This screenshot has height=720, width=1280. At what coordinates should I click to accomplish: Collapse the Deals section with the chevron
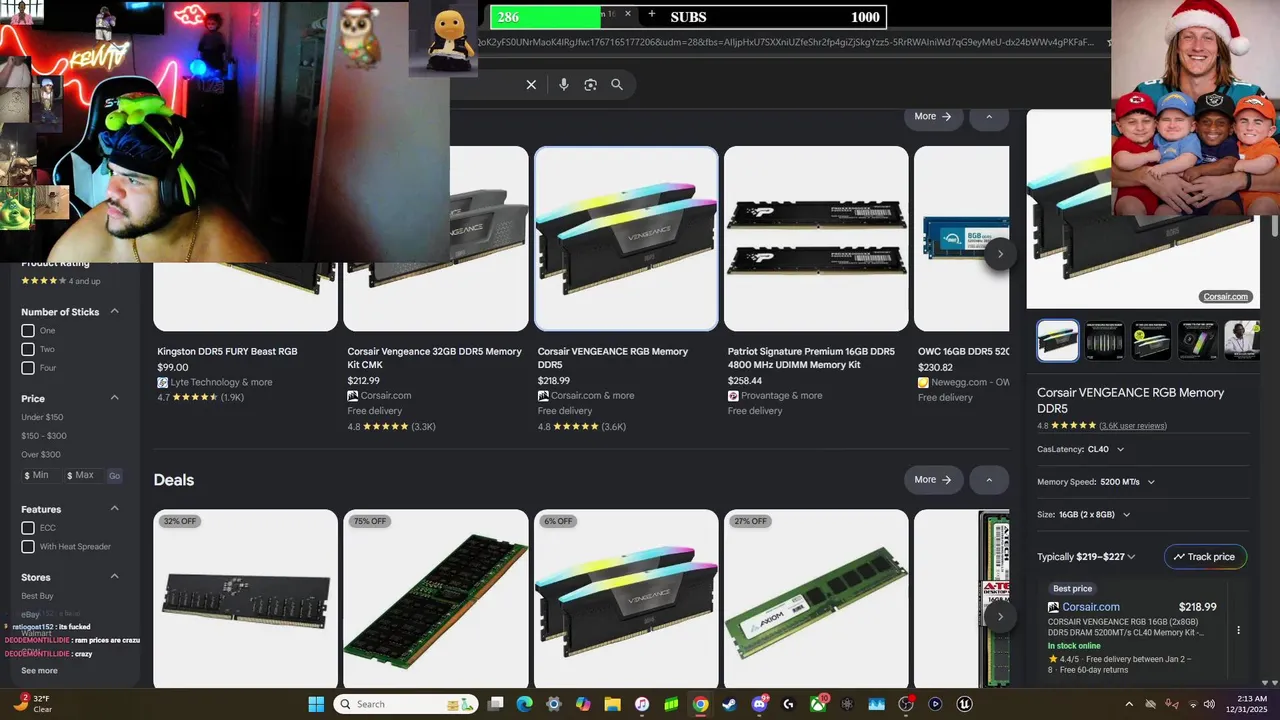pyautogui.click(x=989, y=480)
